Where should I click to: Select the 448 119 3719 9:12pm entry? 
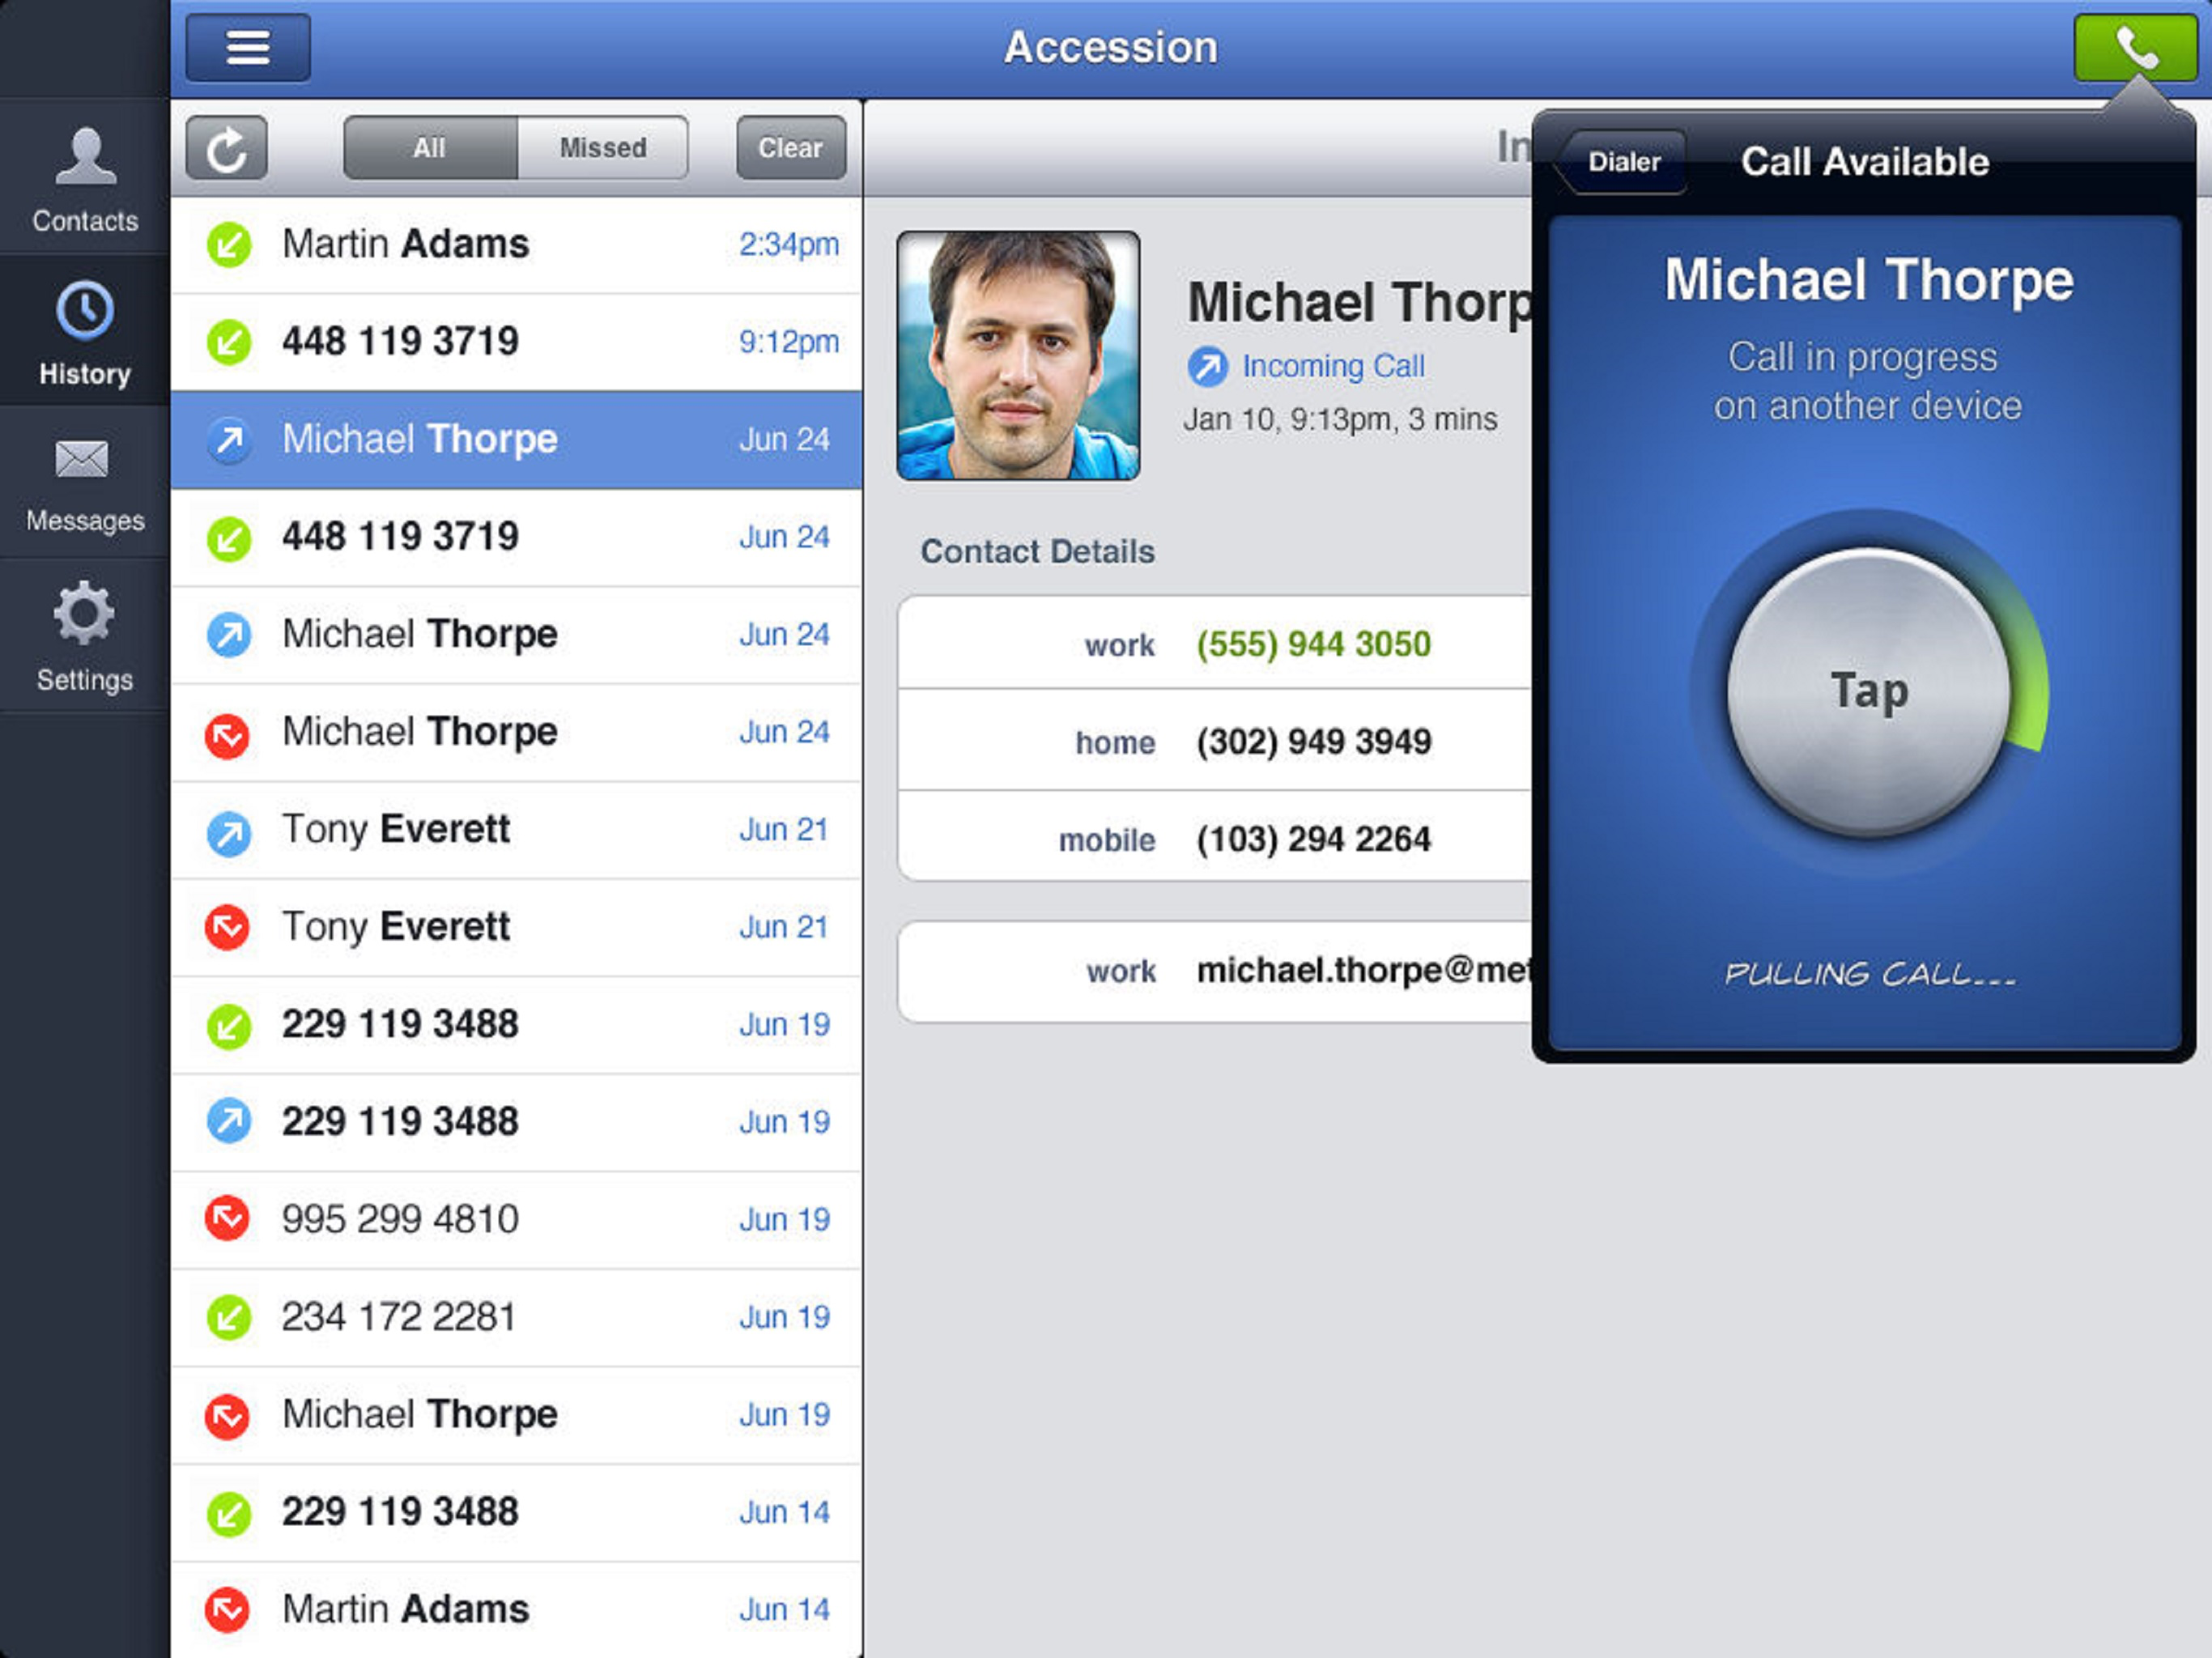pyautogui.click(x=517, y=342)
